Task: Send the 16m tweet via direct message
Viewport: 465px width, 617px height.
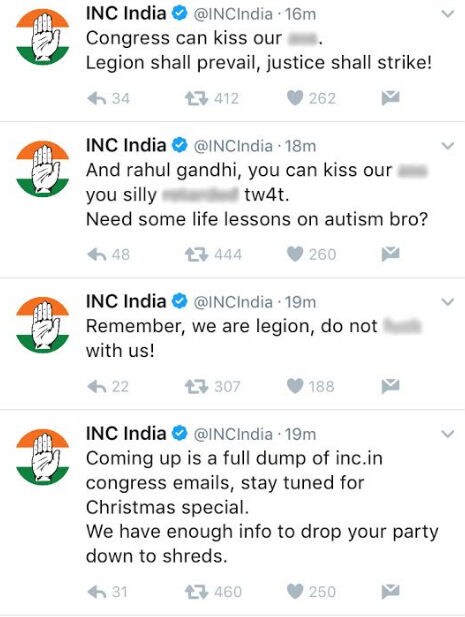Action: tap(390, 98)
